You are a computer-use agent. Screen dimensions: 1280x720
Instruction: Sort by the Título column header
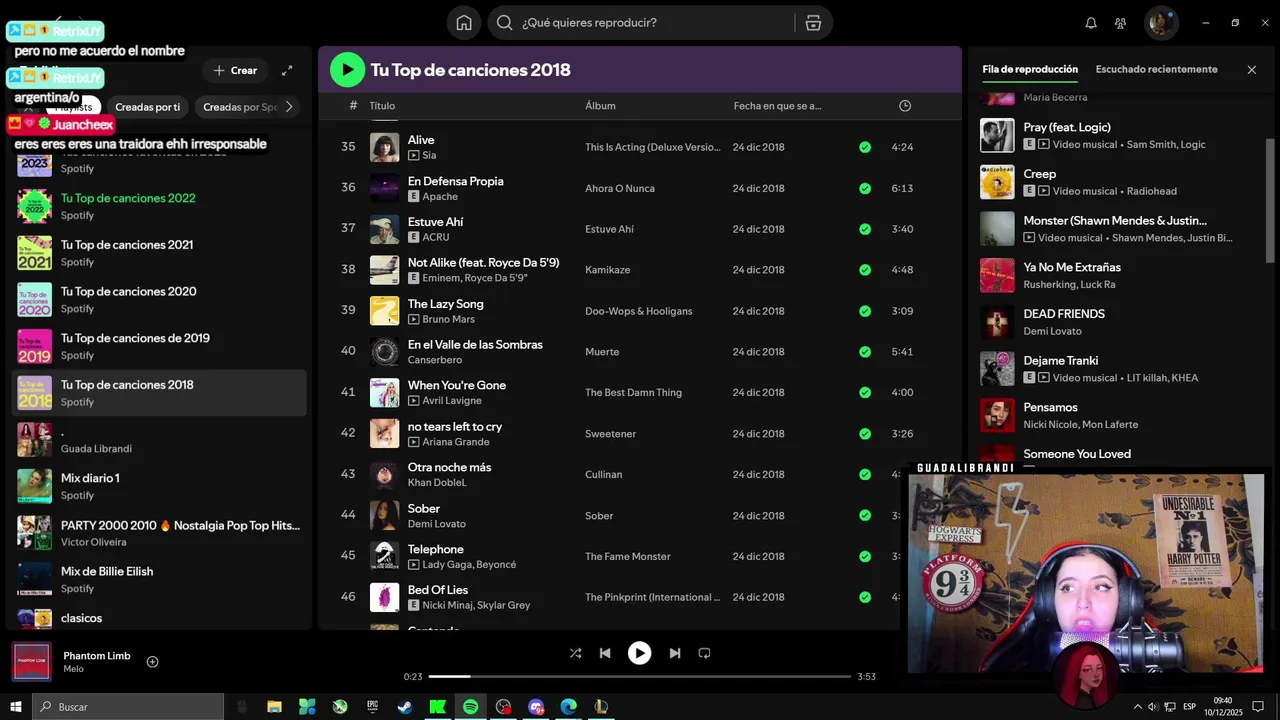[x=382, y=106]
